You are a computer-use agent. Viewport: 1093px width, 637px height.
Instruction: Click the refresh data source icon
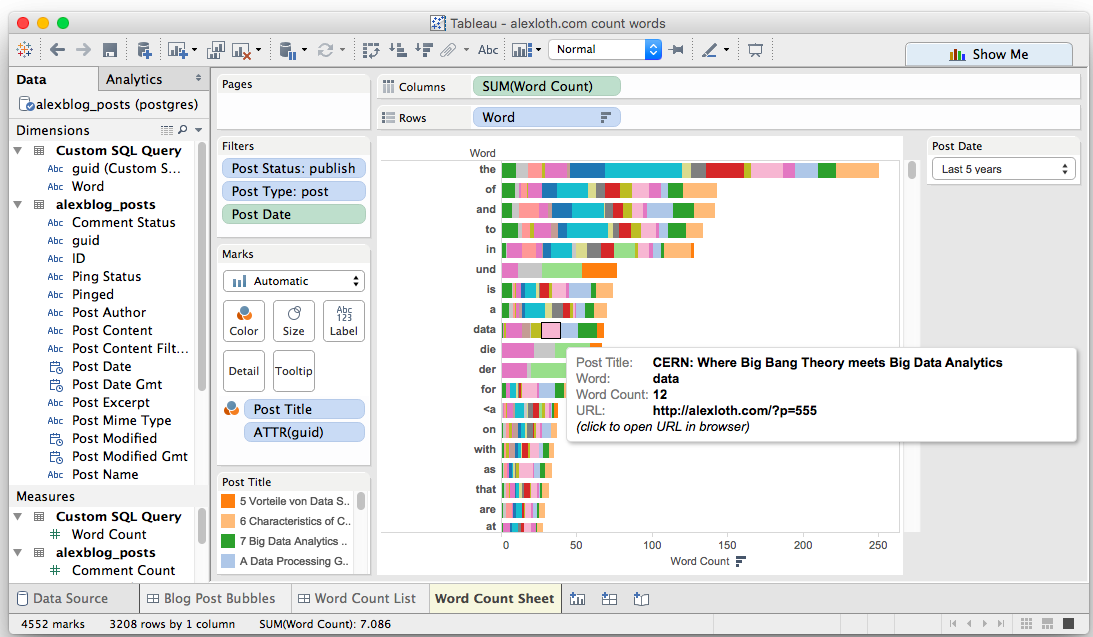[324, 49]
